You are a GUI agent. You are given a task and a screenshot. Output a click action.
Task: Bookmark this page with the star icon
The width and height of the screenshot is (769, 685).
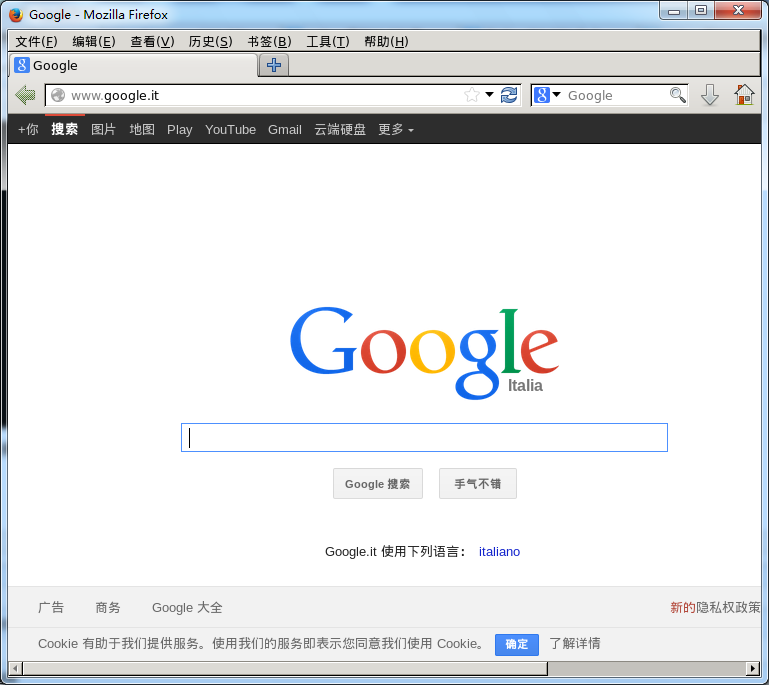(472, 95)
